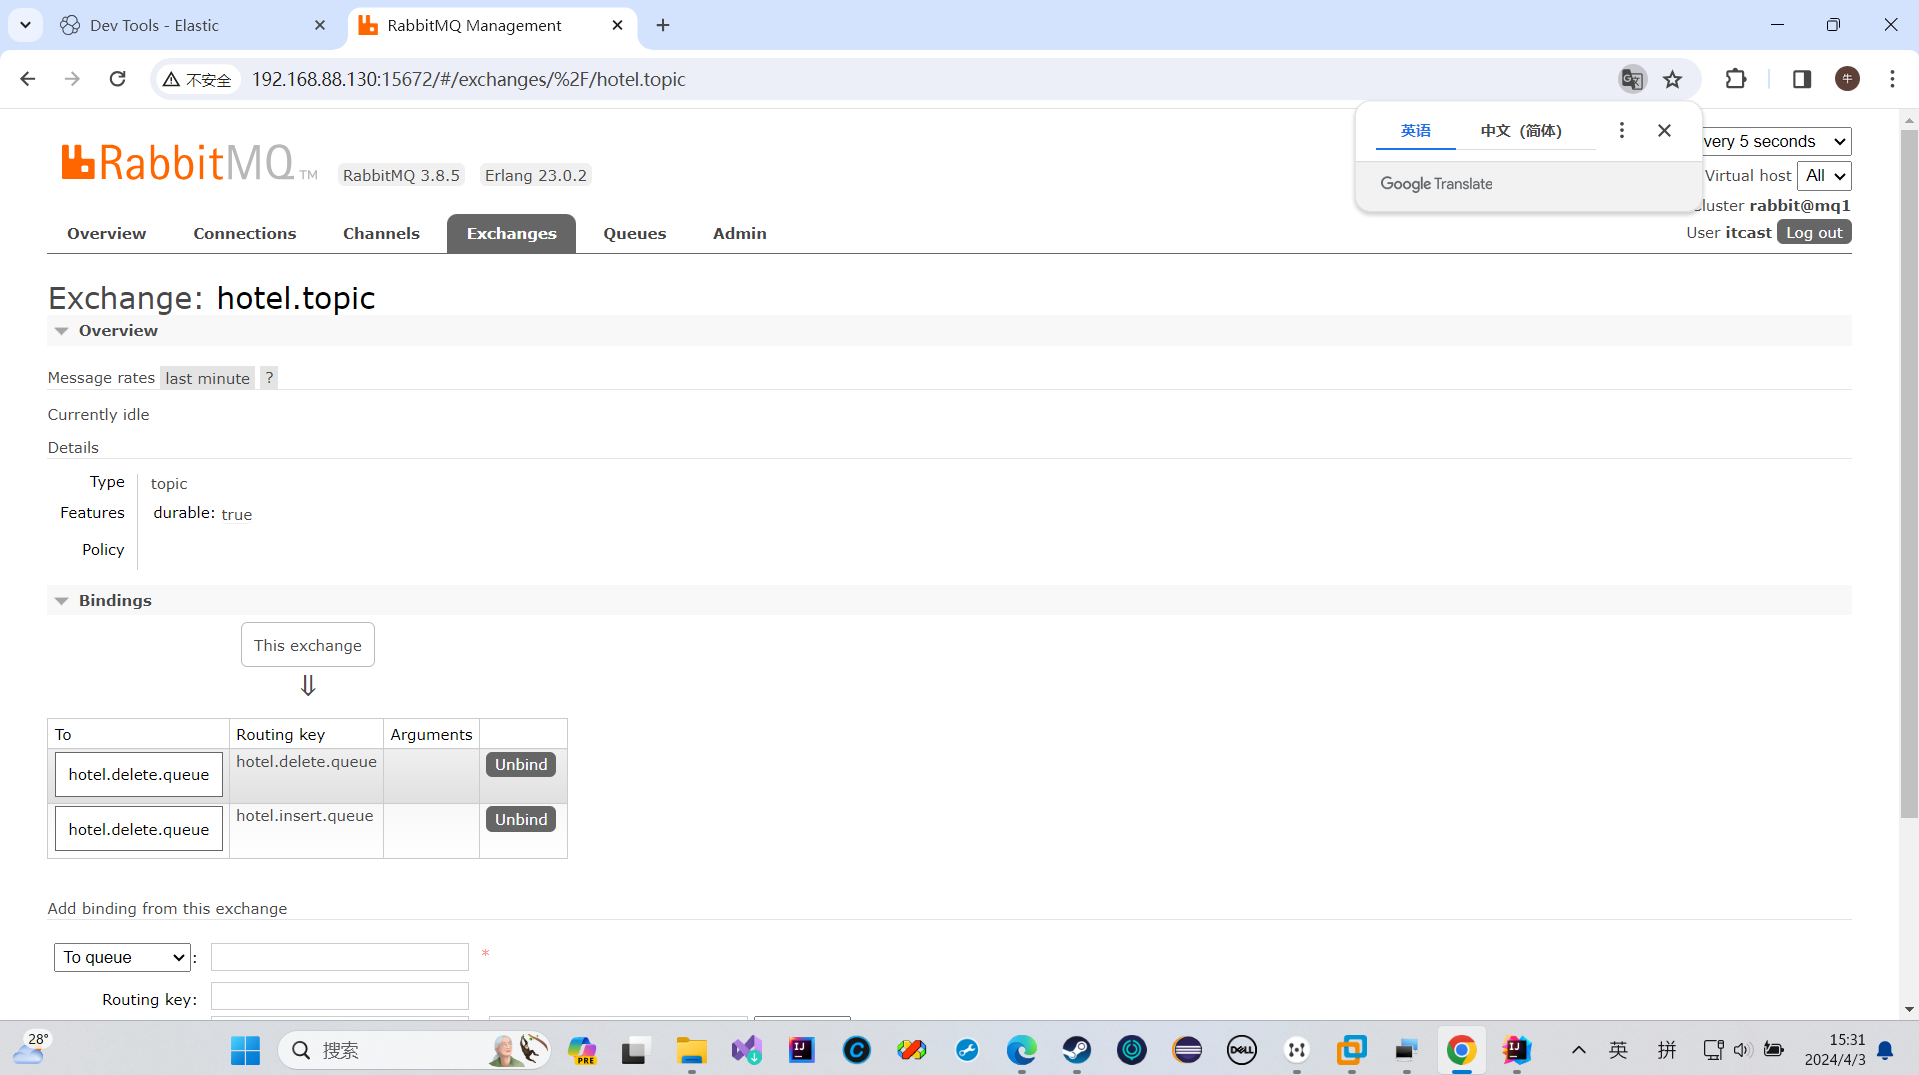Image resolution: width=1919 pixels, height=1075 pixels.
Task: Reload the RabbitMQ page
Action: (x=117, y=79)
